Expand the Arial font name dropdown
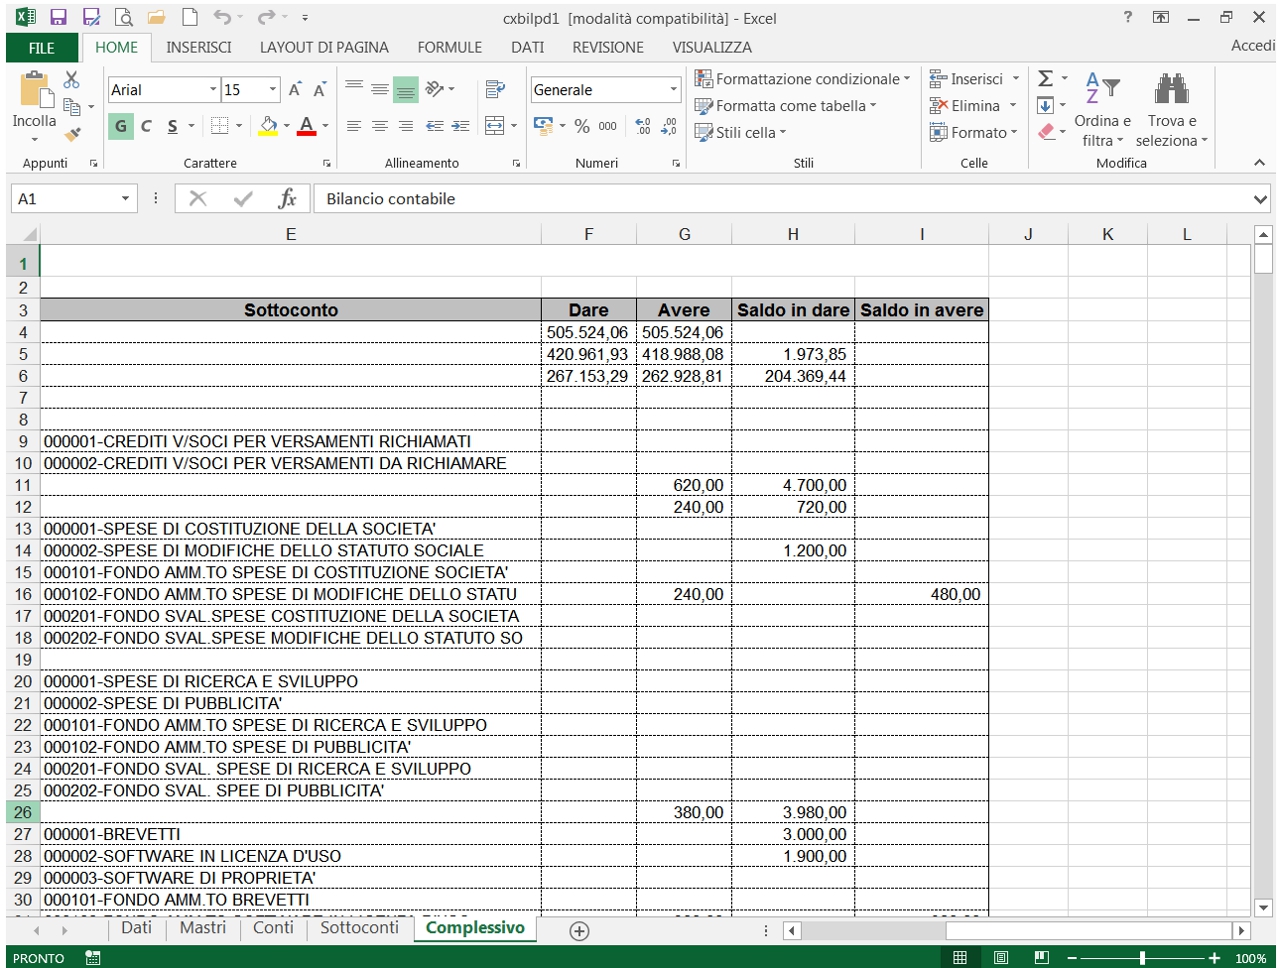This screenshot has height=968, width=1280. pyautogui.click(x=213, y=89)
